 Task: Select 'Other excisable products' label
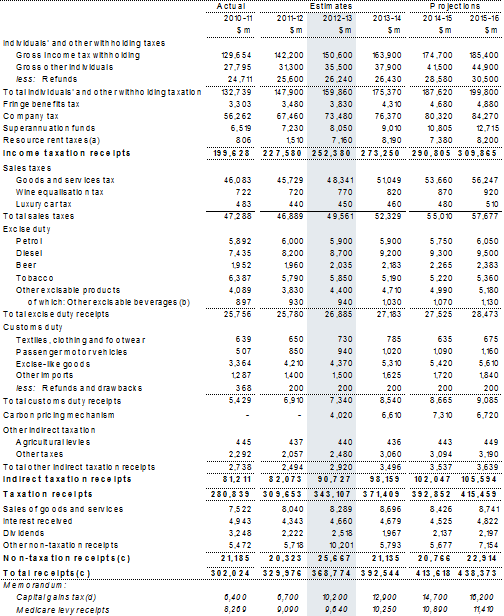click(x=68, y=290)
